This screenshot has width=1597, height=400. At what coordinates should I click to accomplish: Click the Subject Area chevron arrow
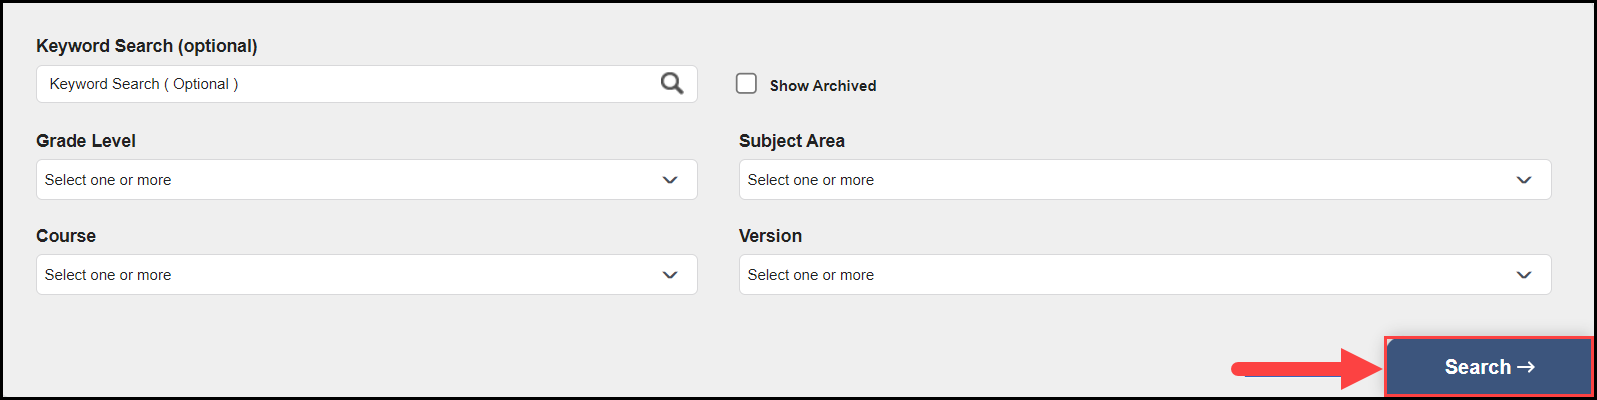tap(1524, 180)
